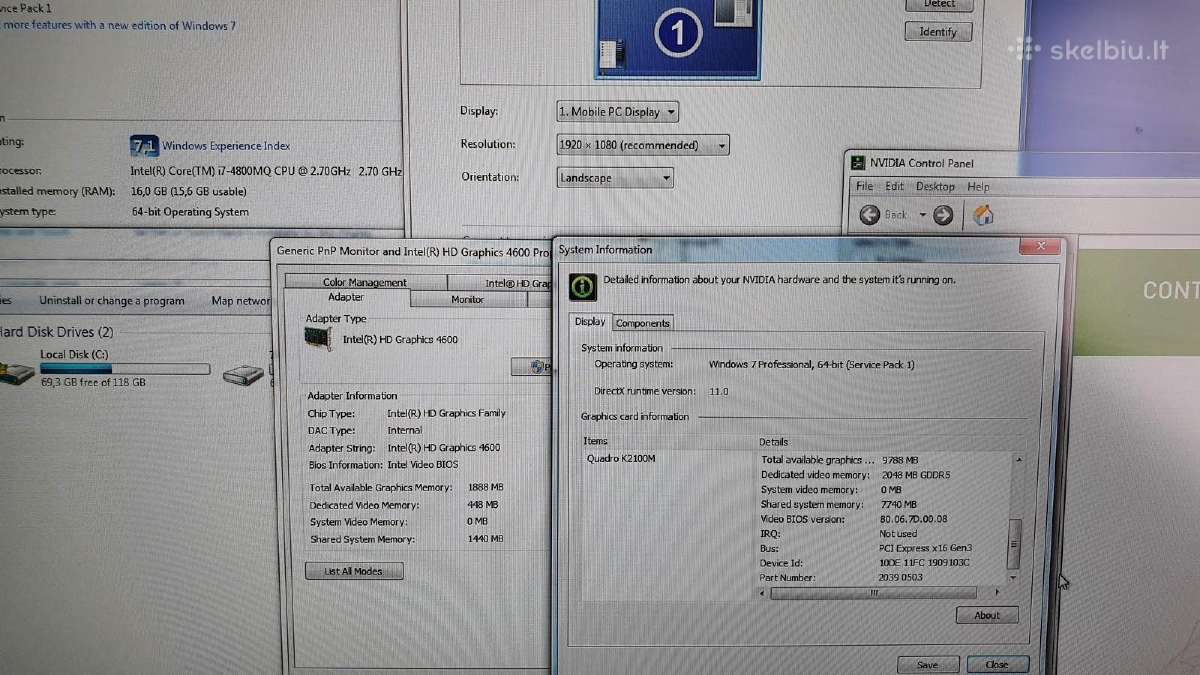Click the Bus PCI Express x16 Gen3 value

925,548
